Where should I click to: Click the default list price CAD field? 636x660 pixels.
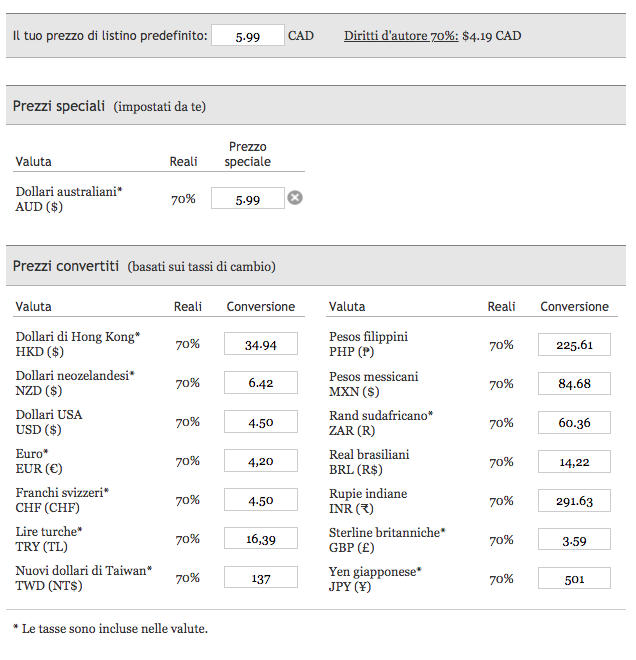(248, 36)
